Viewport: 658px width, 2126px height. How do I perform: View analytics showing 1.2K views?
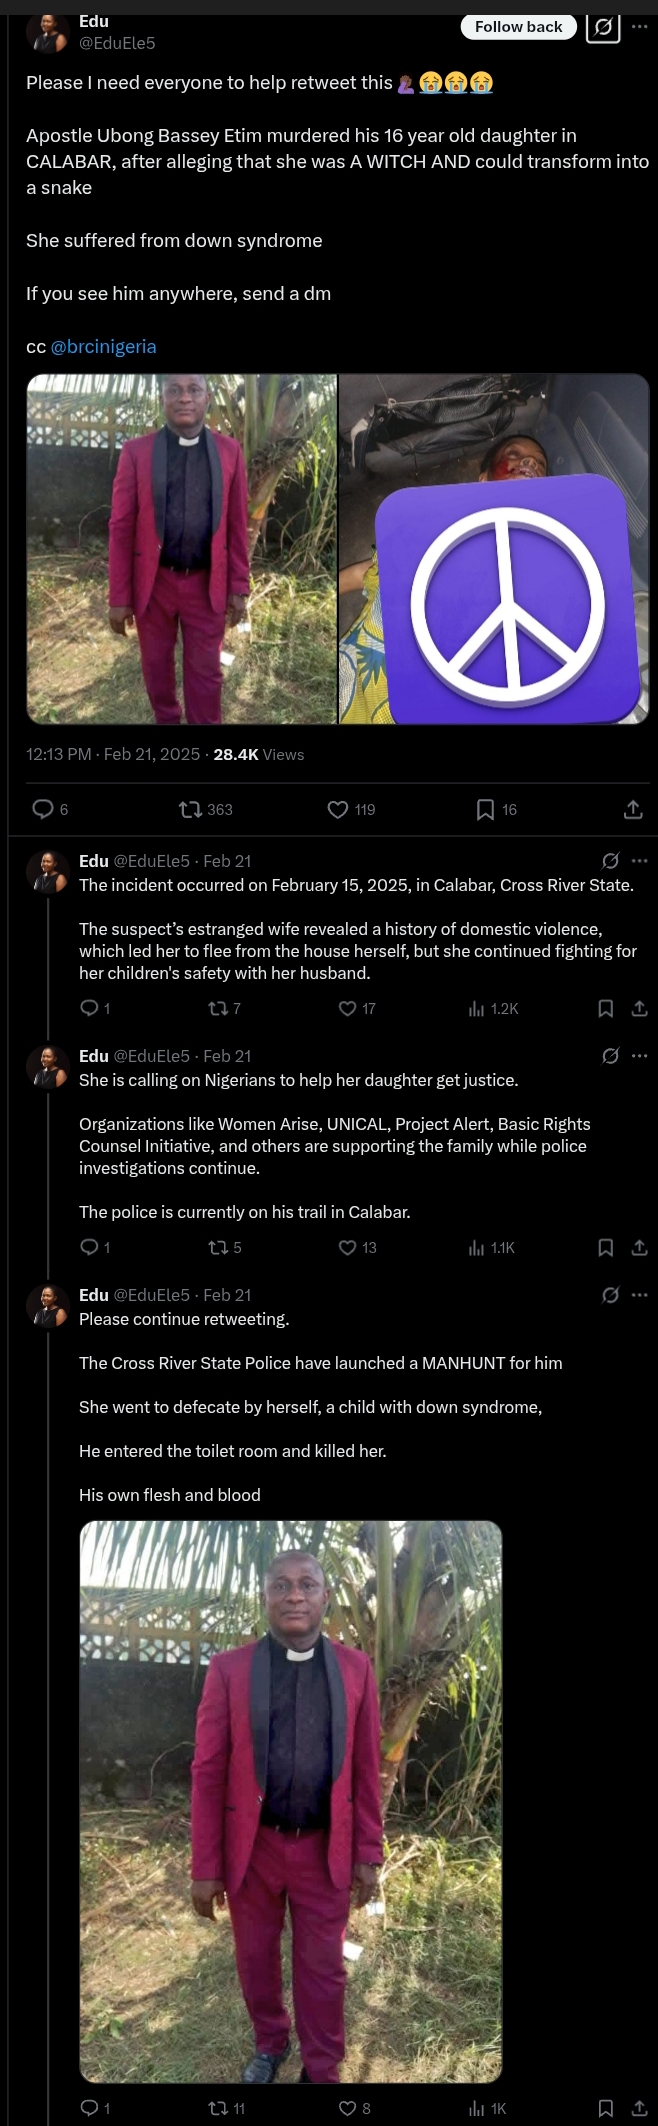pos(477,1008)
